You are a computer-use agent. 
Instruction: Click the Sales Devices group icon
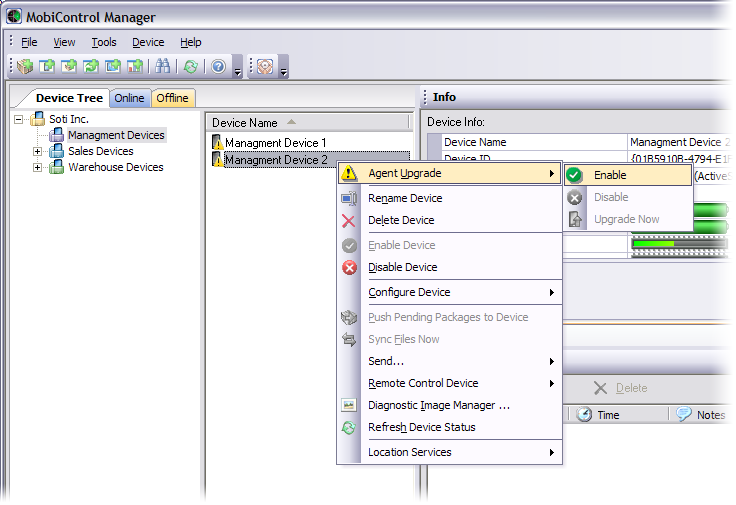pos(57,151)
